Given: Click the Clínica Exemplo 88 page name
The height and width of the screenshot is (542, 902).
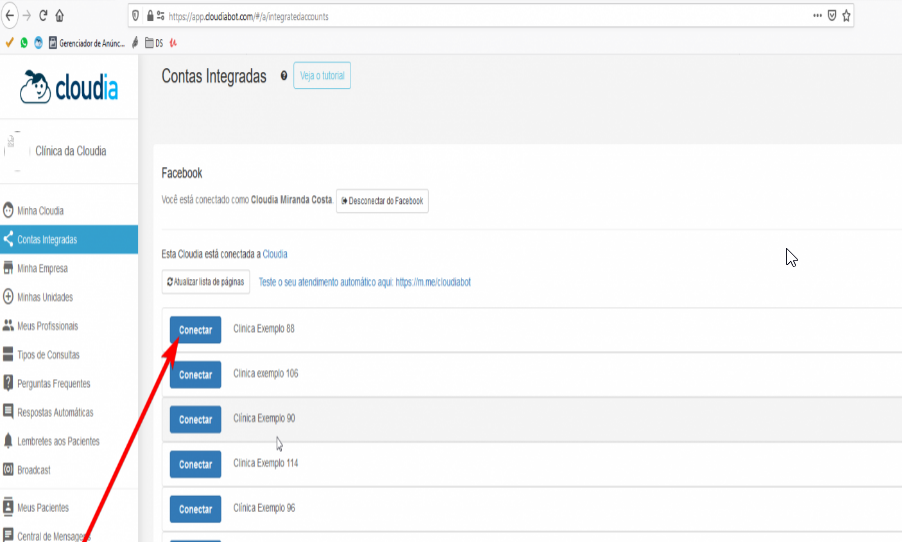Looking at the screenshot, I should pos(263,329).
